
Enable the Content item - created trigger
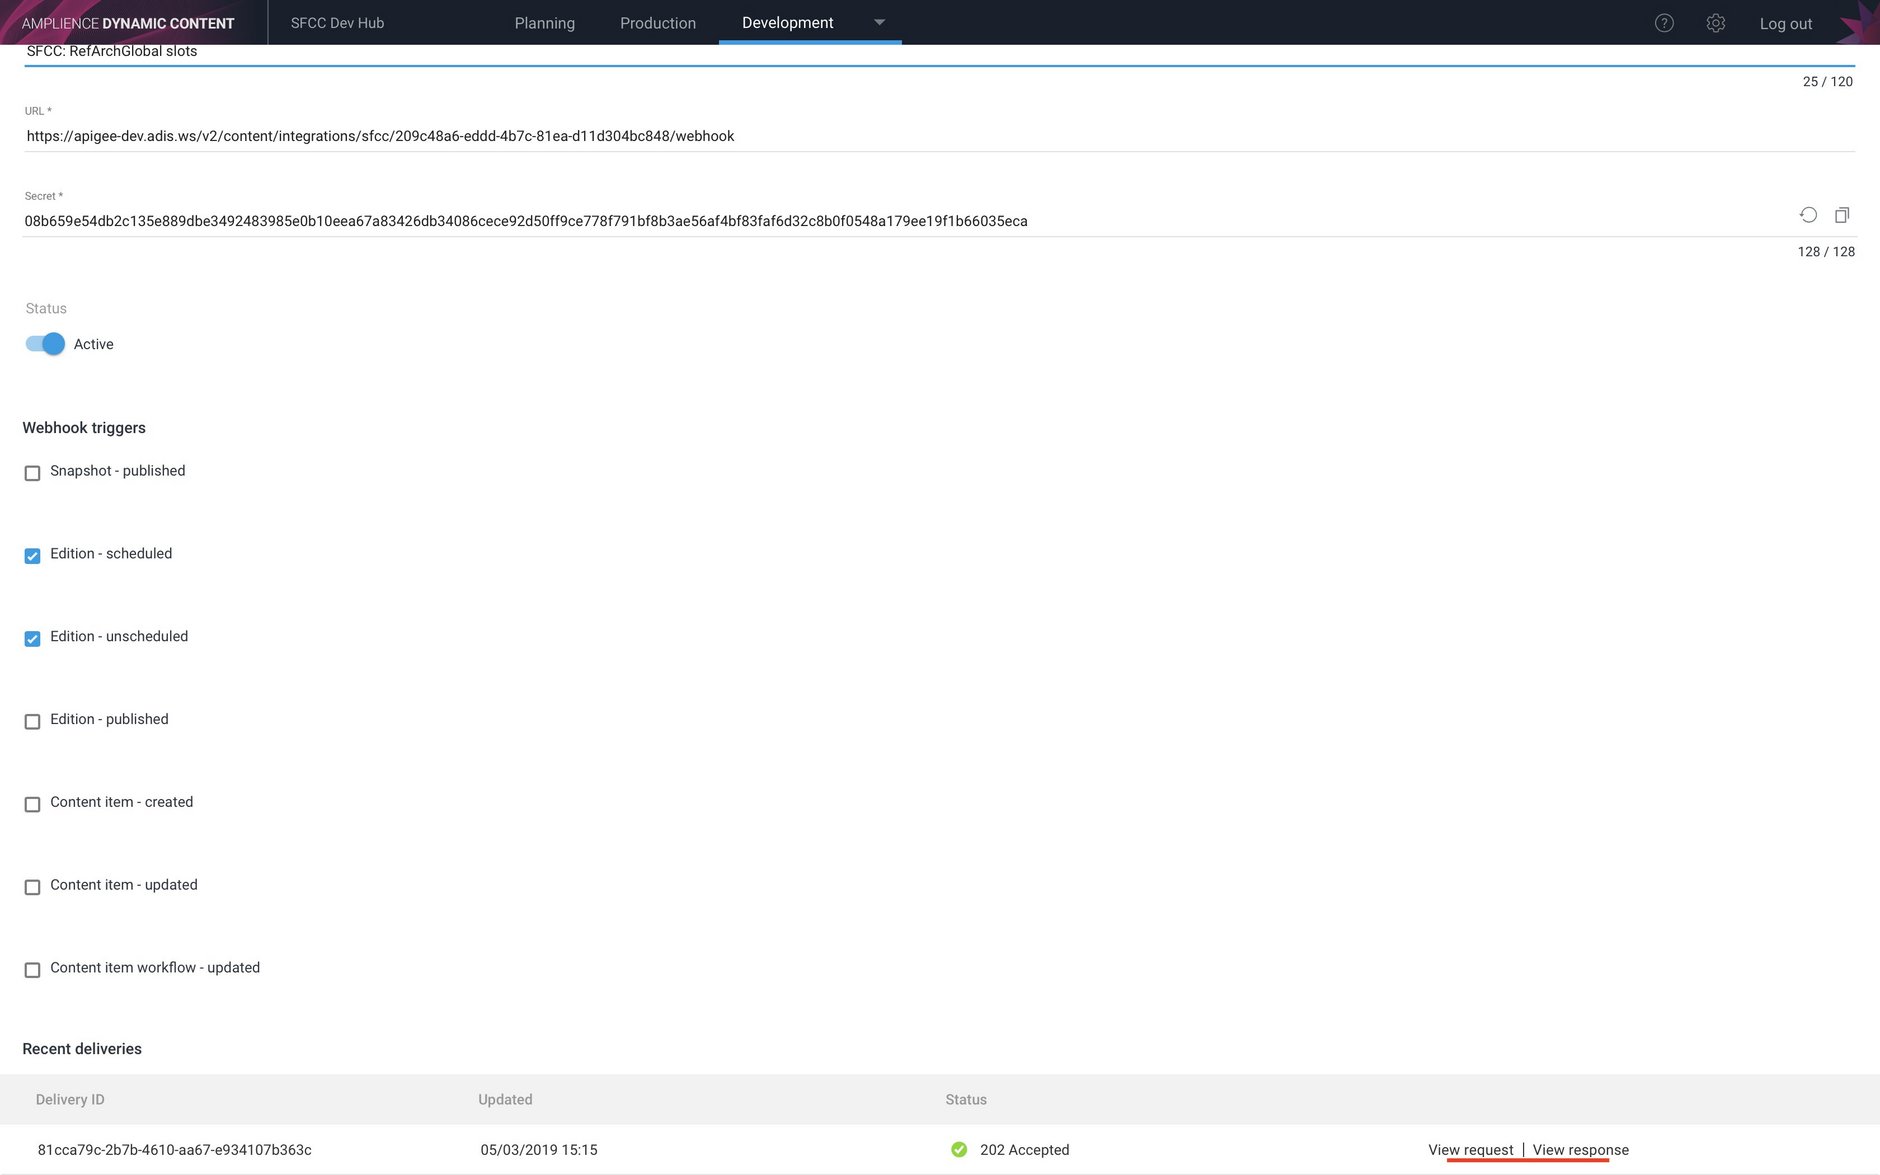coord(32,805)
